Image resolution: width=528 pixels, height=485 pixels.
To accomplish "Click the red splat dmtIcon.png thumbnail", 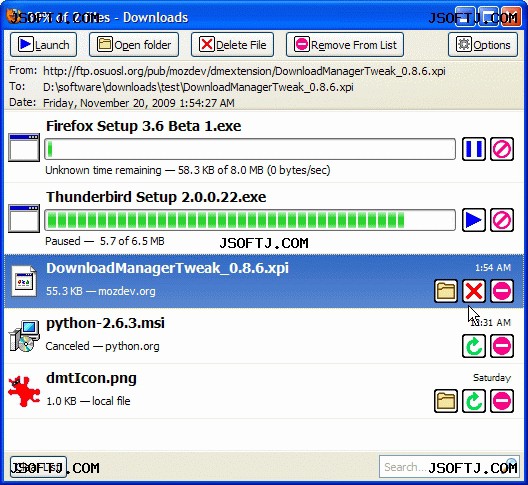I will [x=24, y=391].
